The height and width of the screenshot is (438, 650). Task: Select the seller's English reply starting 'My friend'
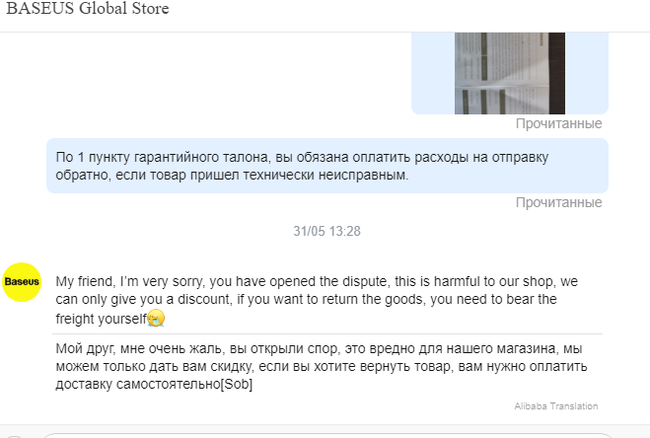click(317, 300)
